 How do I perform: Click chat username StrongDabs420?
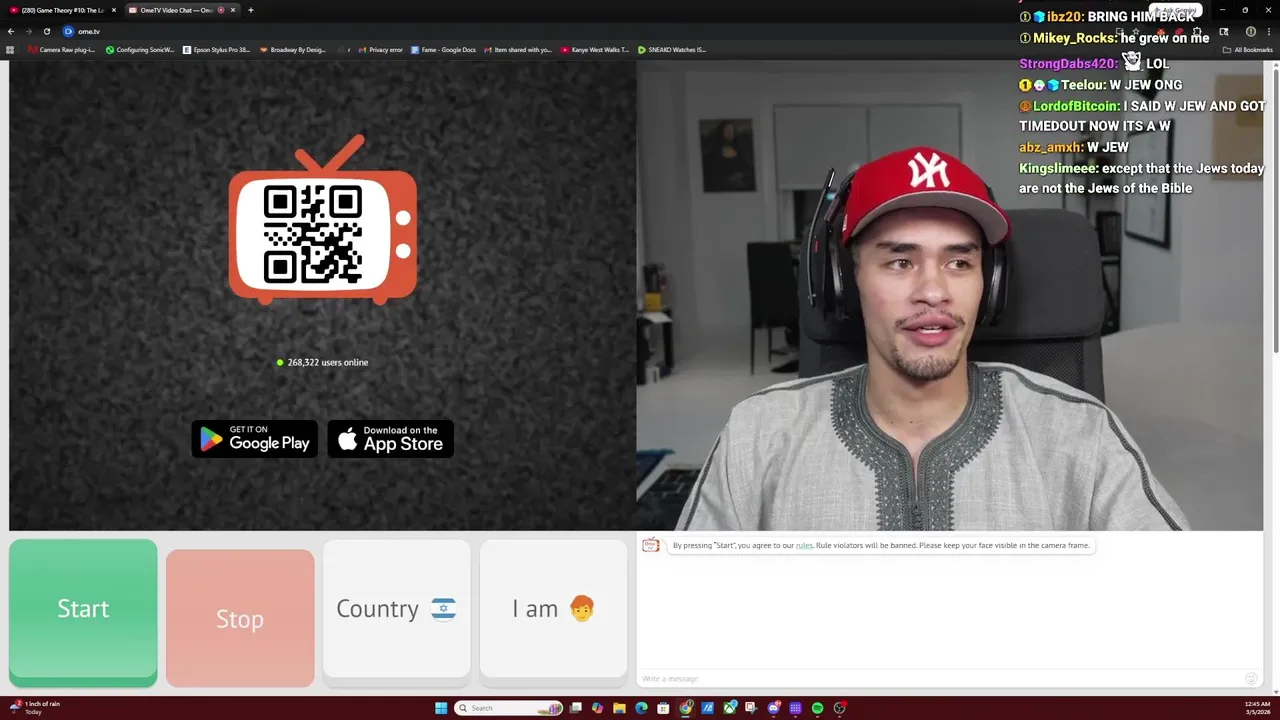(1068, 64)
